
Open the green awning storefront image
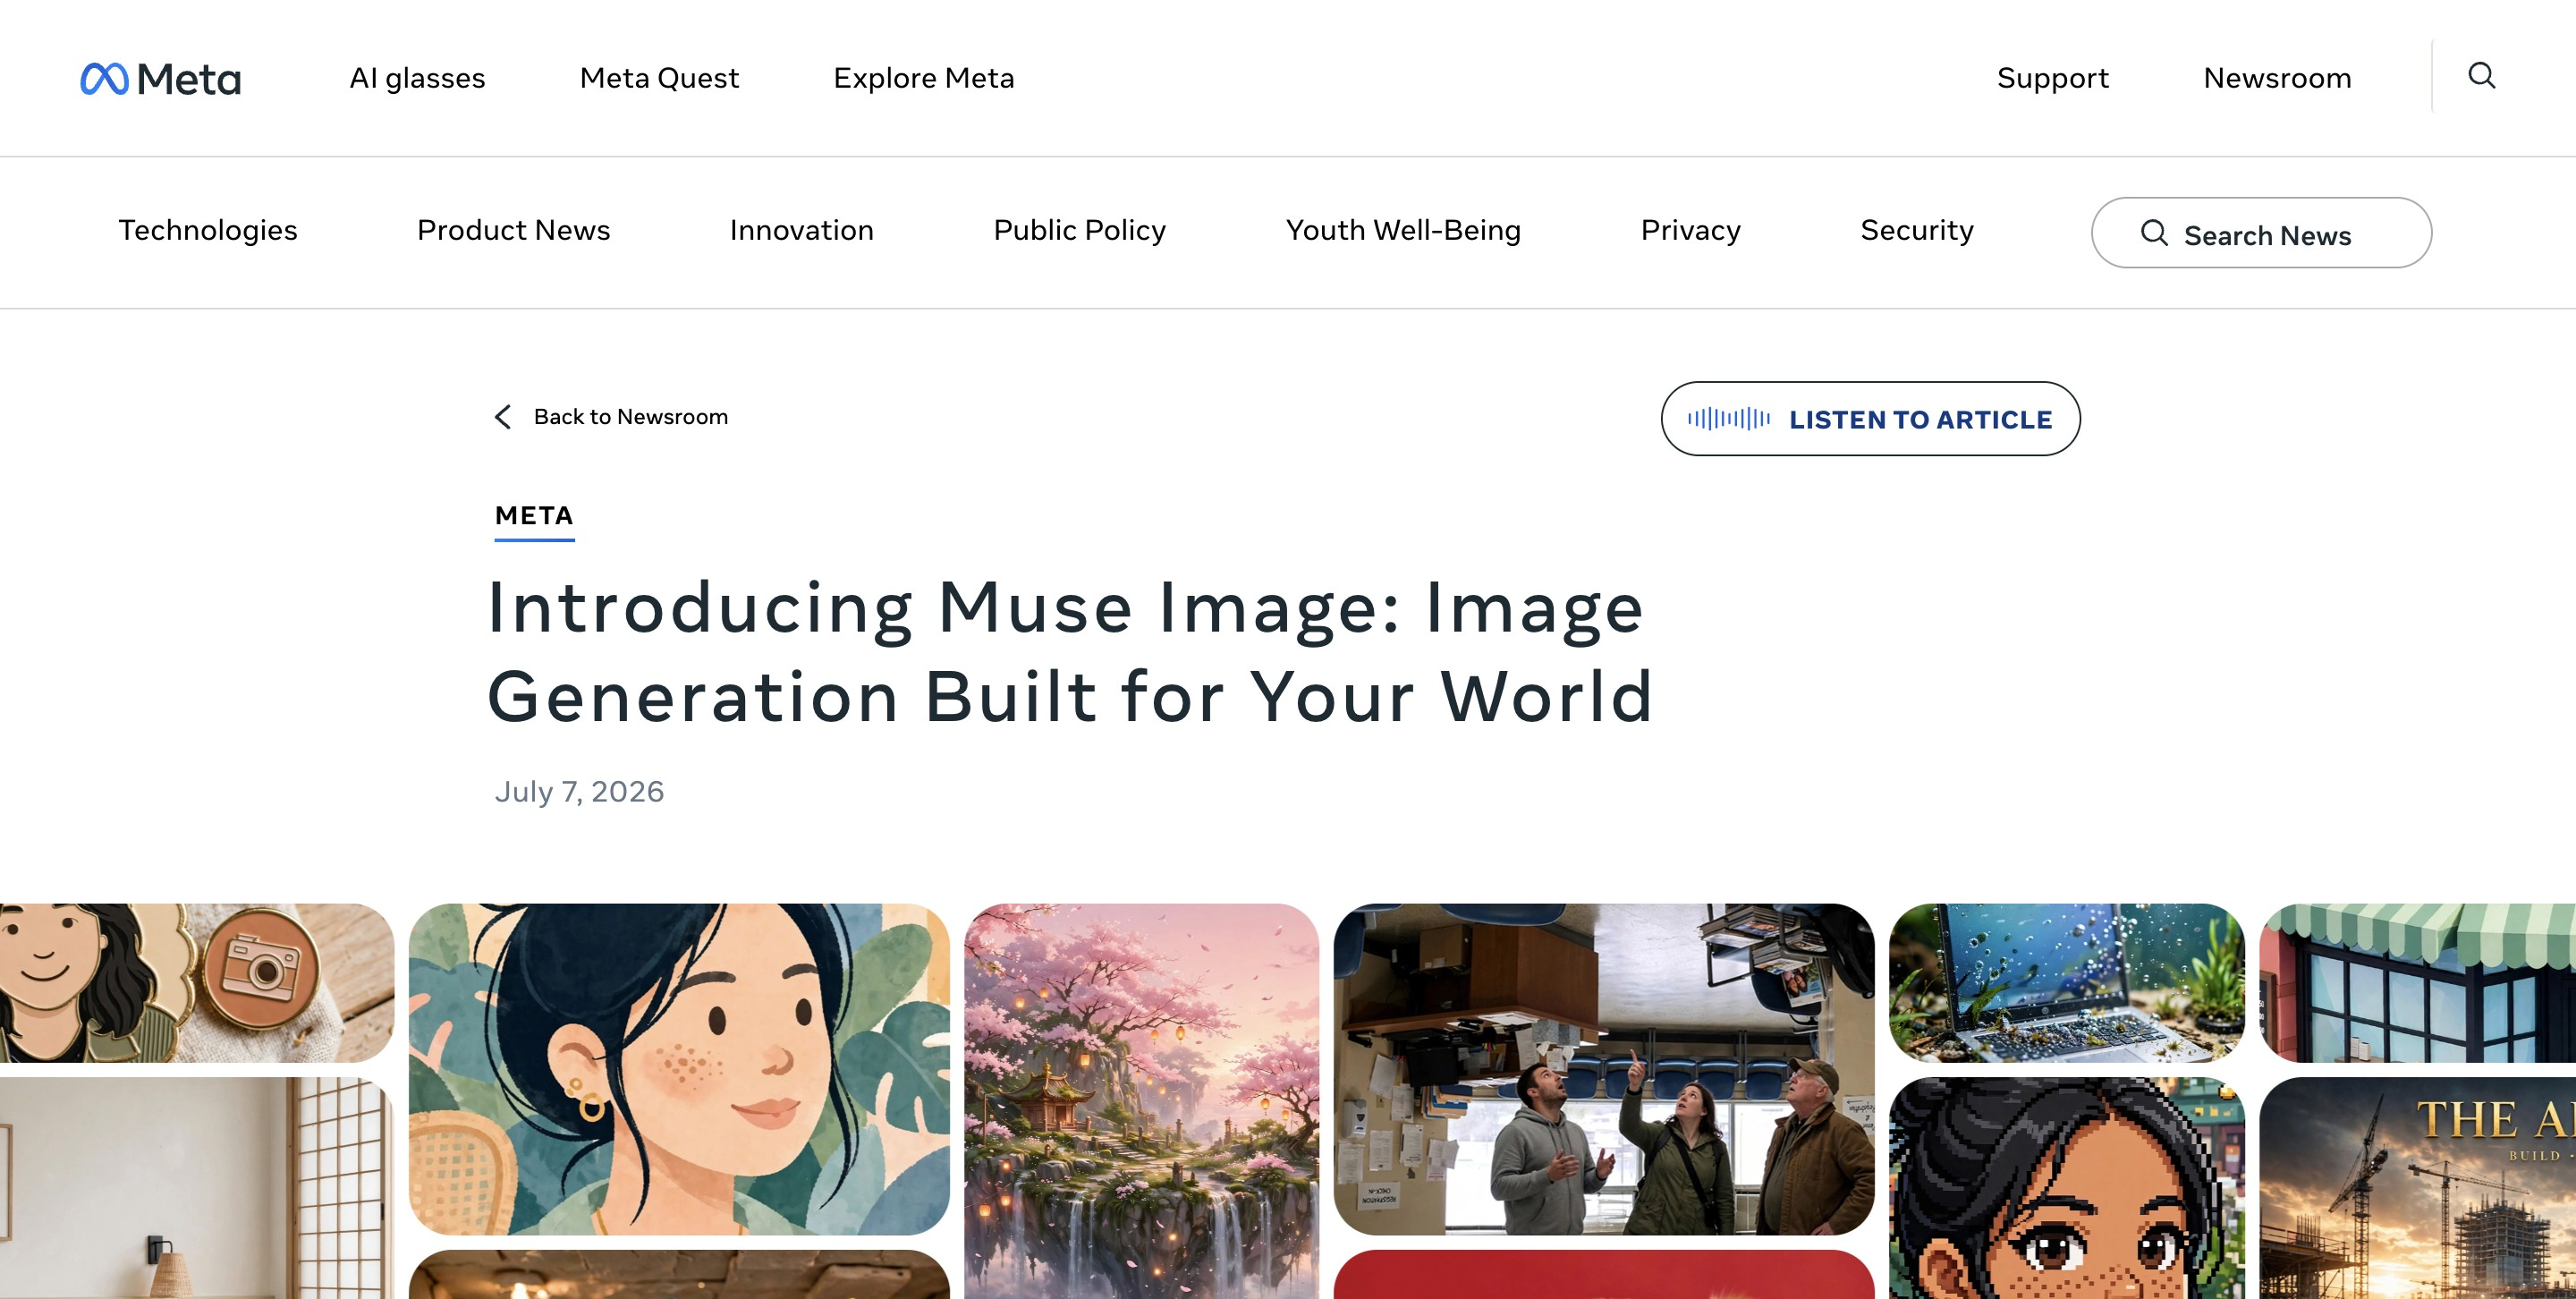click(x=2417, y=983)
